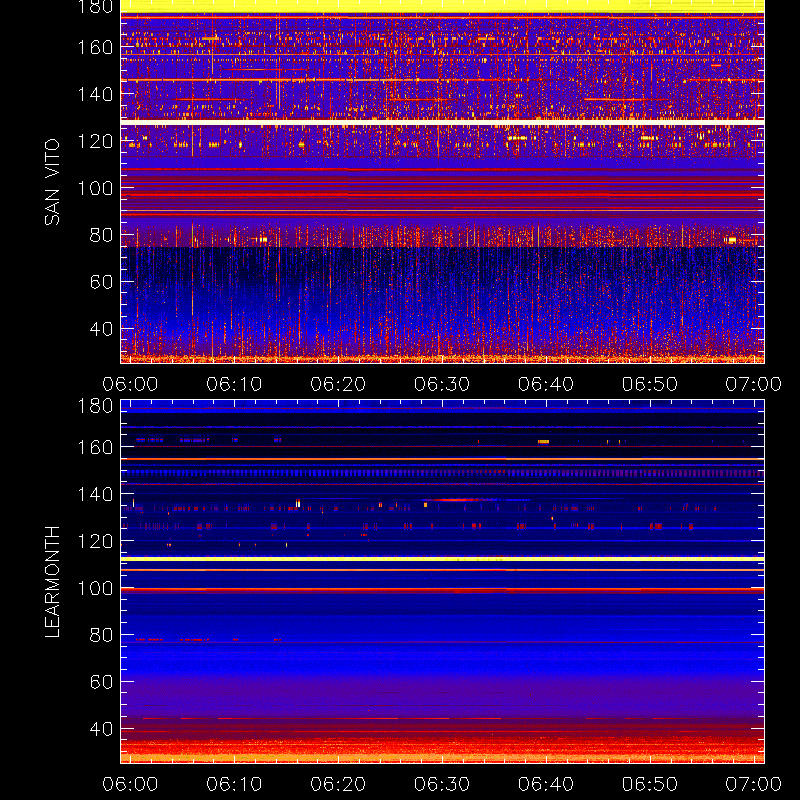Choose the 140 label on Learmonth axis
Viewport: 800px width, 800px height.
95,494
